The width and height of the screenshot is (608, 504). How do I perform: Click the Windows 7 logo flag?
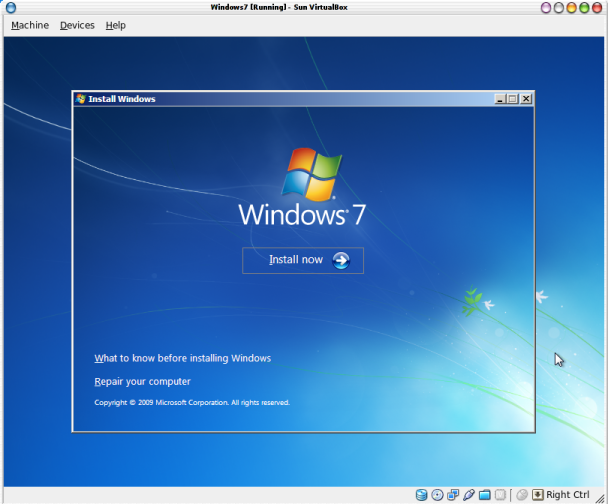pos(312,174)
